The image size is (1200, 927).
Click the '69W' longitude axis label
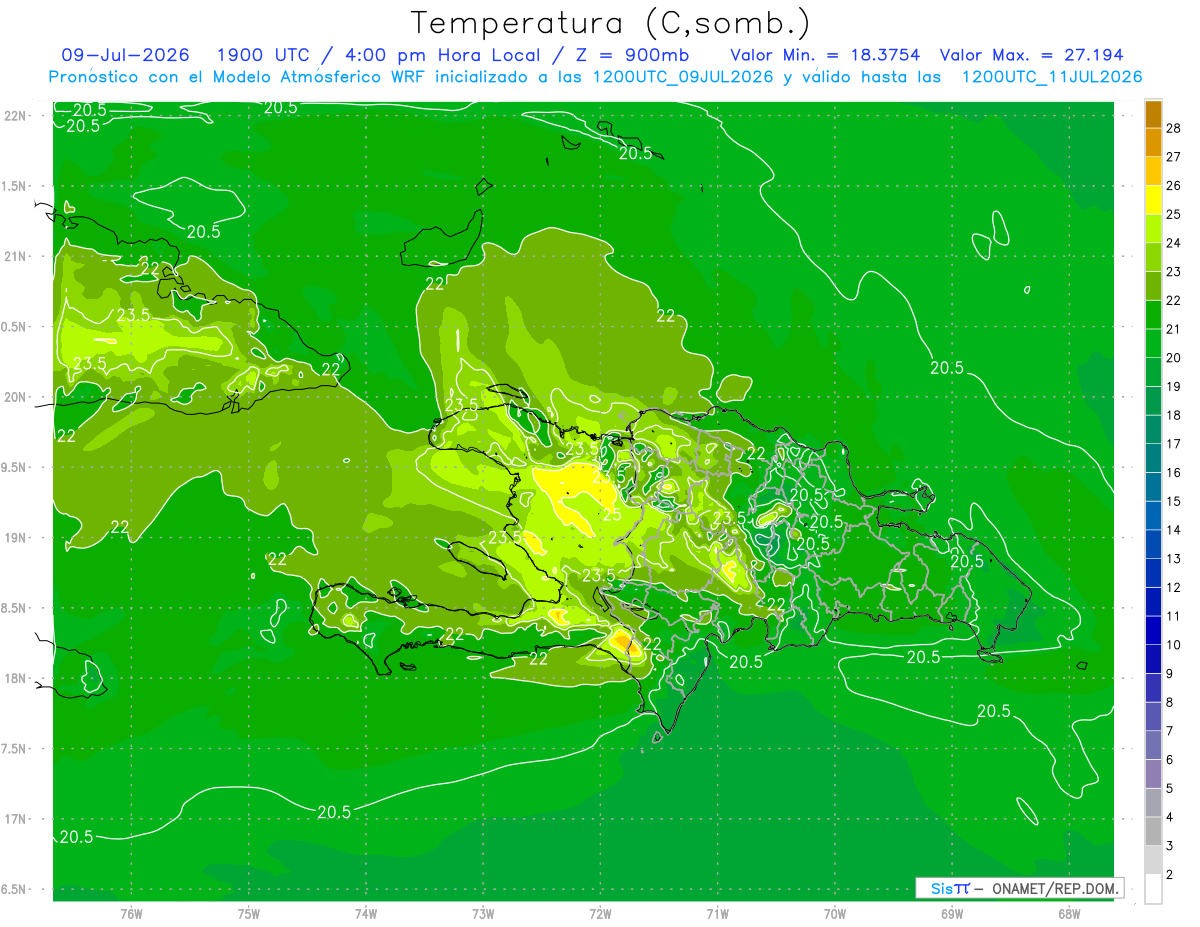point(951,913)
